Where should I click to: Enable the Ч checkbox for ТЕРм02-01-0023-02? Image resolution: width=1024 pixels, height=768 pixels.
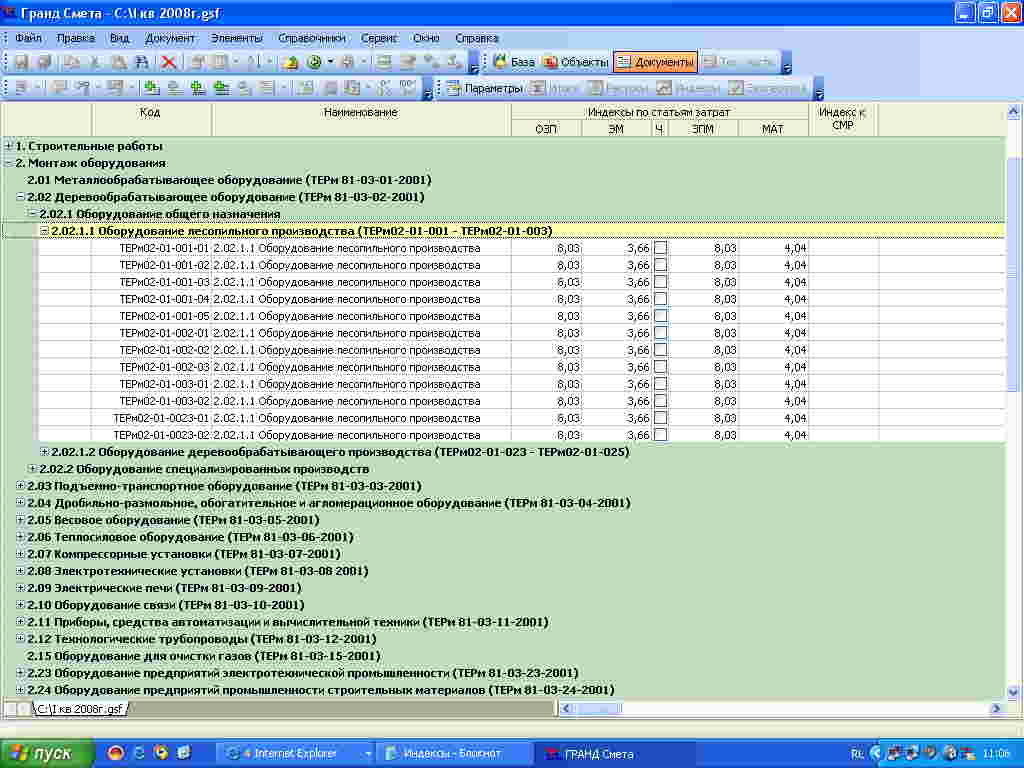point(660,435)
